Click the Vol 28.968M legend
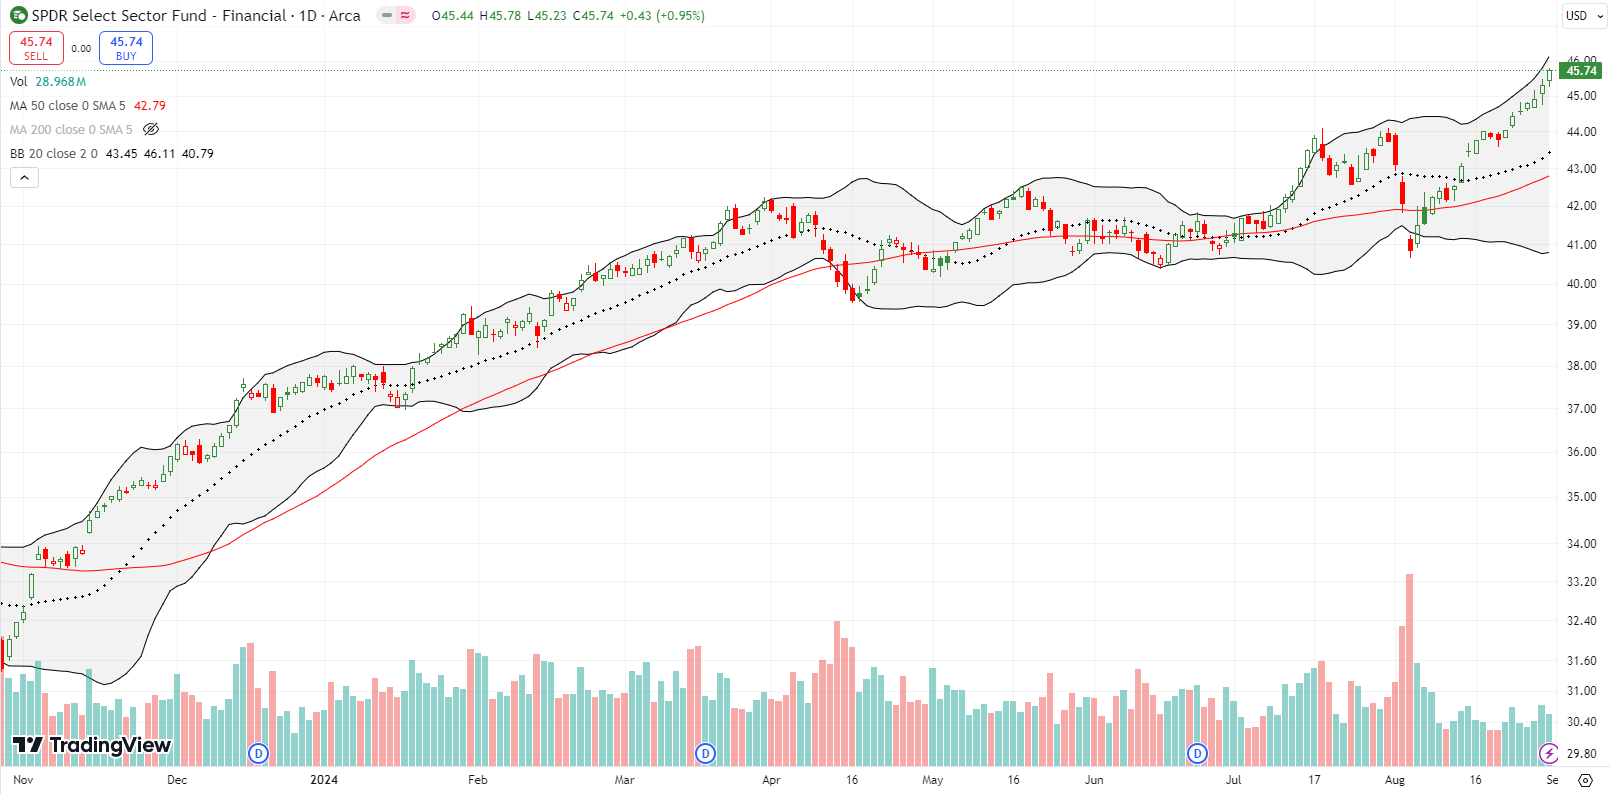Image resolution: width=1610 pixels, height=794 pixels. [48, 81]
